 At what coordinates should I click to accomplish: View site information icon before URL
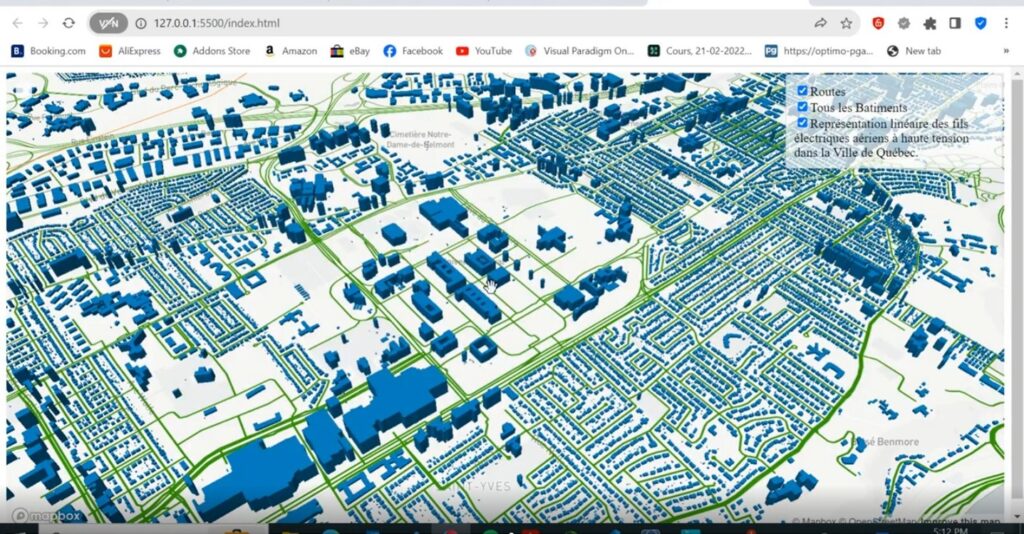tap(140, 24)
